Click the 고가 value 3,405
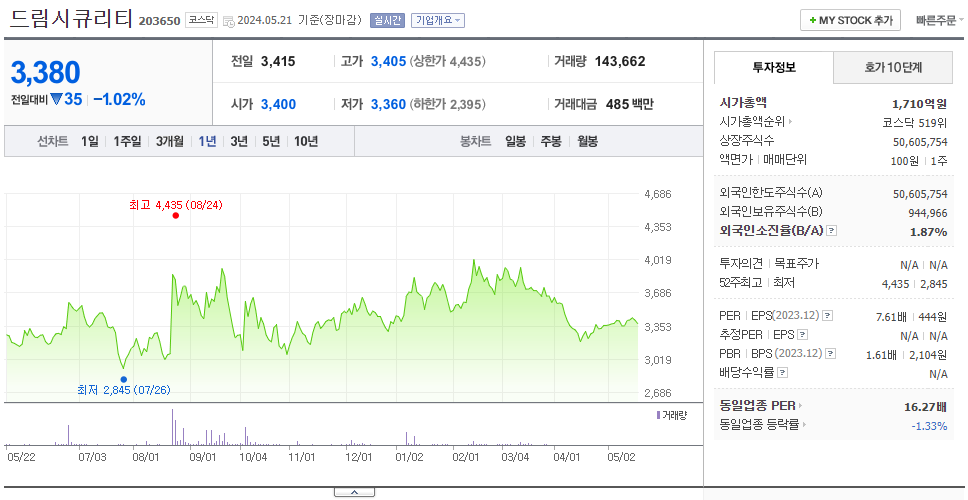 point(388,61)
